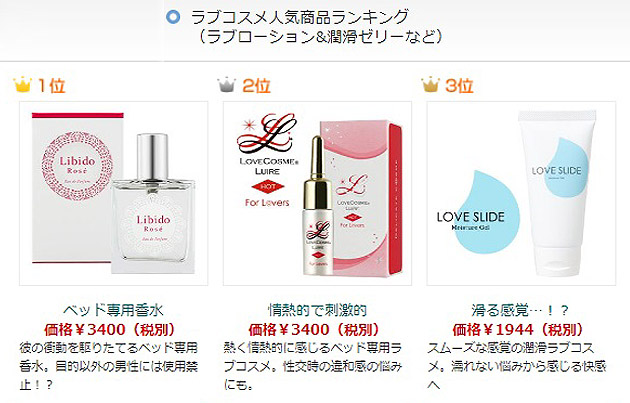The height and width of the screenshot is (403, 630).
Task: Click the bronze crown icon for 3位
Action: point(430,85)
